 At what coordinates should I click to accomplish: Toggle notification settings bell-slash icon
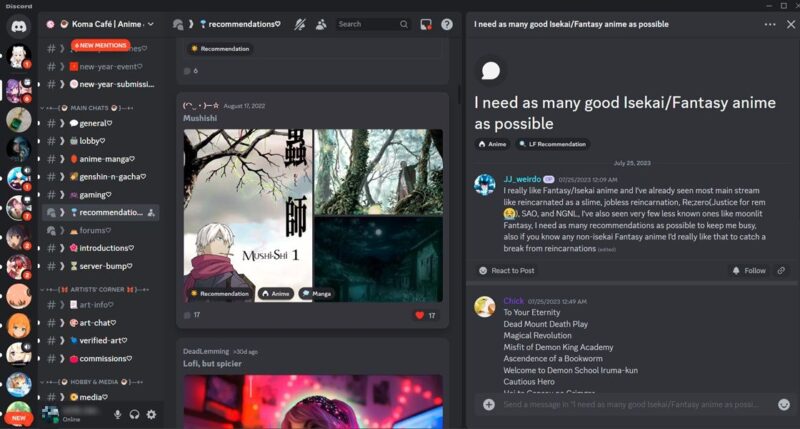[300, 24]
